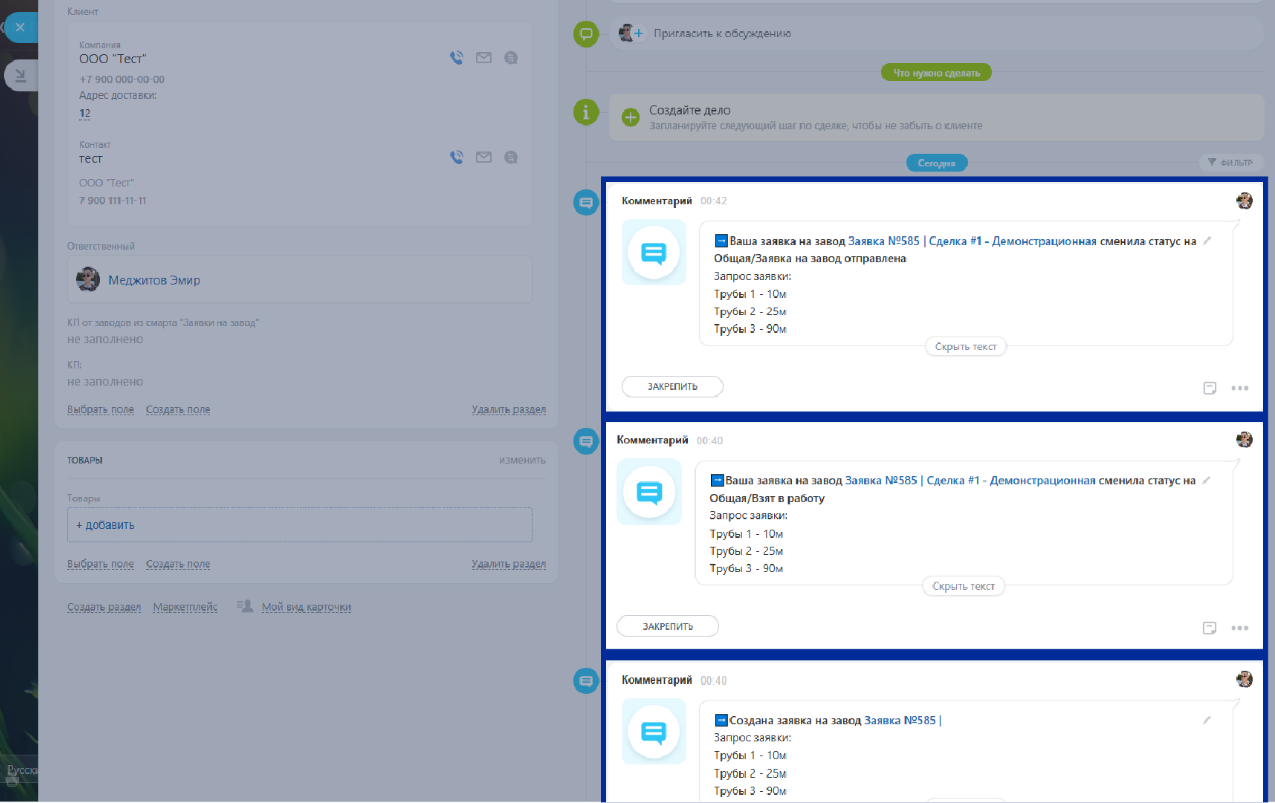Image resolution: width=1275 pixels, height=803 pixels.
Task: Open Заявка №585 link in third comment
Action: point(900,720)
